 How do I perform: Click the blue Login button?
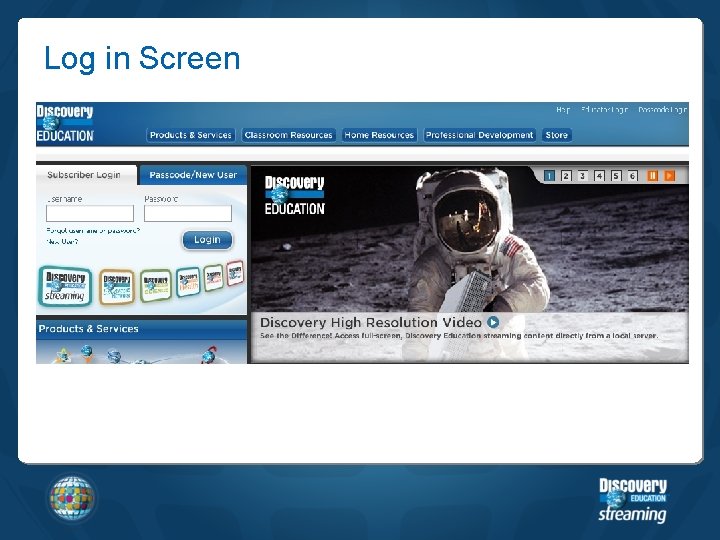pos(208,240)
